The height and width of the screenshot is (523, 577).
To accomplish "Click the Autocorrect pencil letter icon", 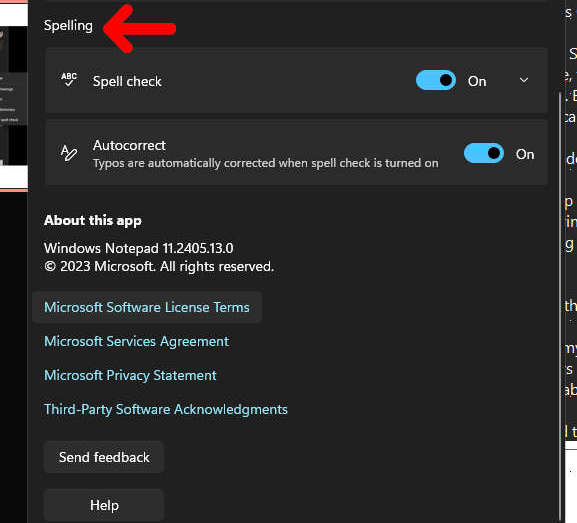I will [69, 153].
